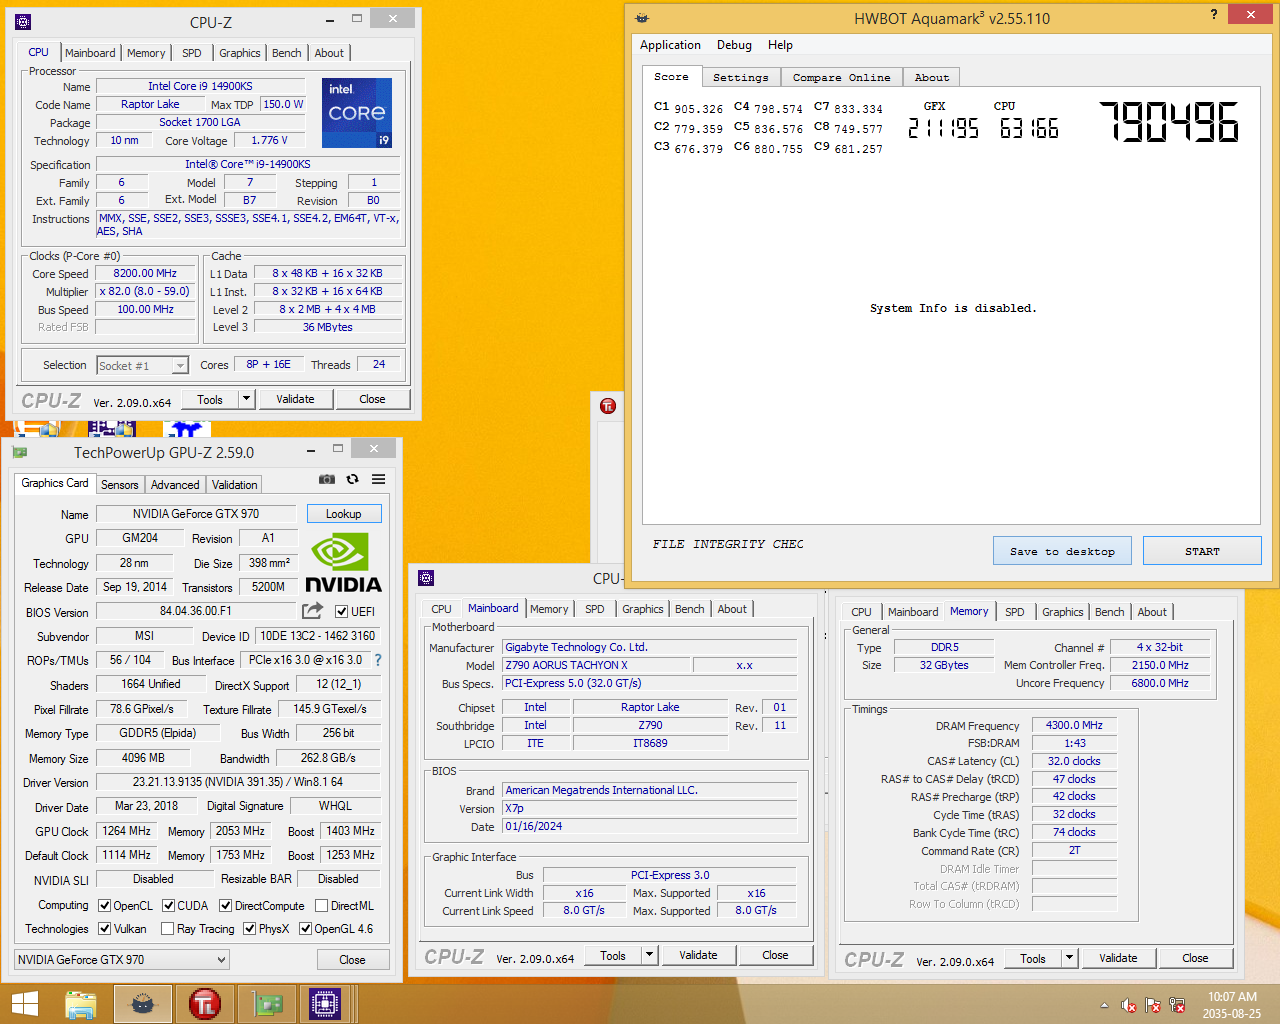
Task: Show hidden system tray icons
Action: 1104,1005
